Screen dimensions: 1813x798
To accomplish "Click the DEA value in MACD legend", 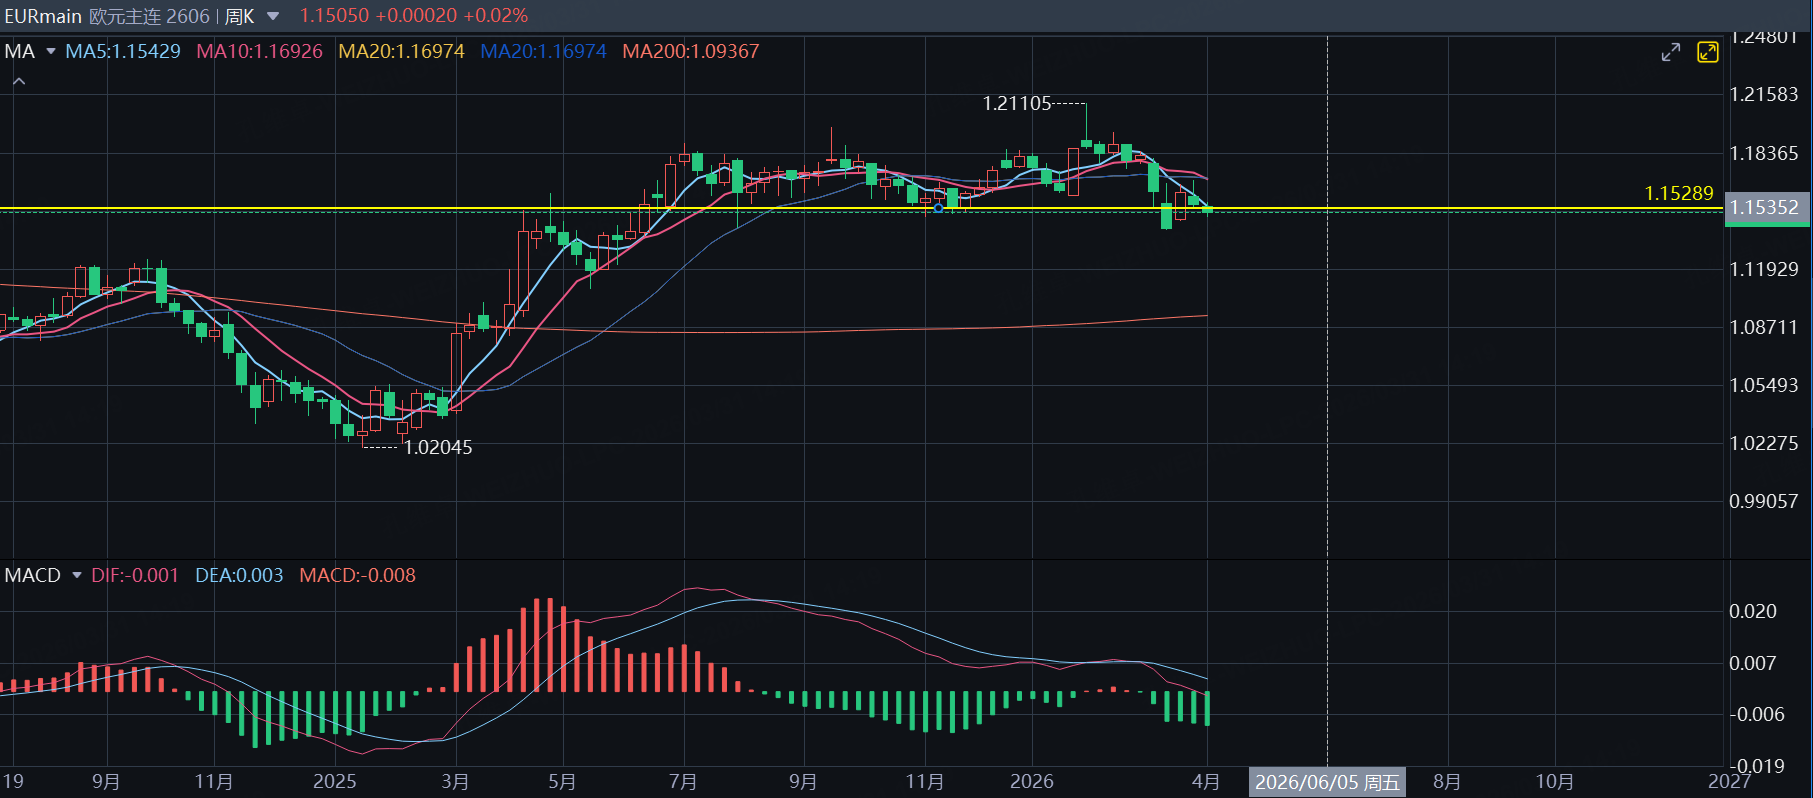I will 239,575.
